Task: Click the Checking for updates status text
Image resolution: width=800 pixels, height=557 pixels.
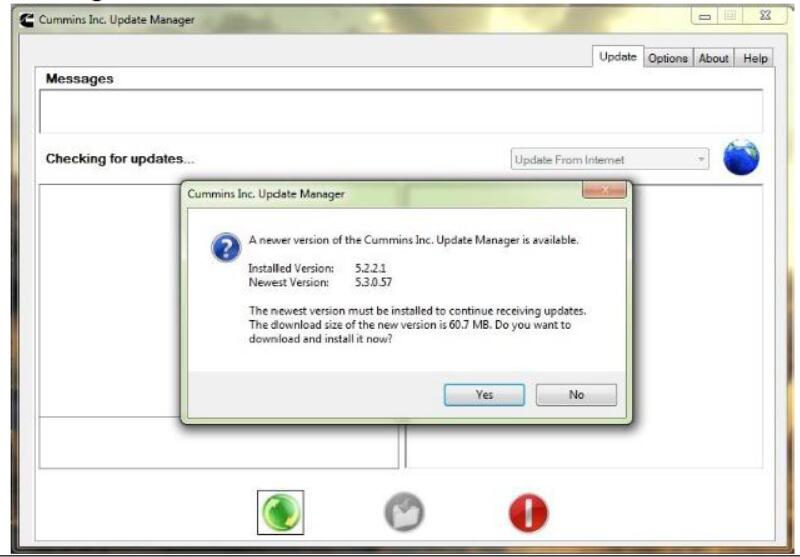Action: pyautogui.click(x=120, y=159)
